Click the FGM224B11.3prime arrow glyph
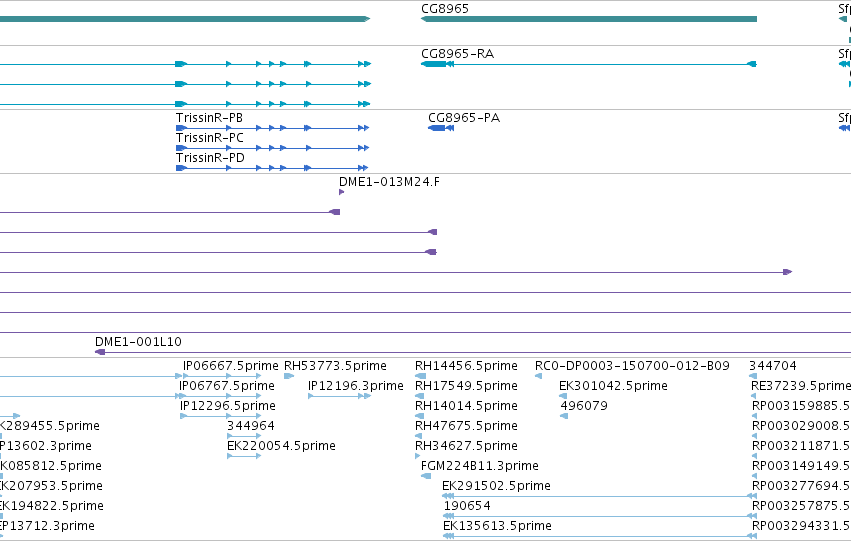Image resolution: width=851 pixels, height=541 pixels. 426,476
